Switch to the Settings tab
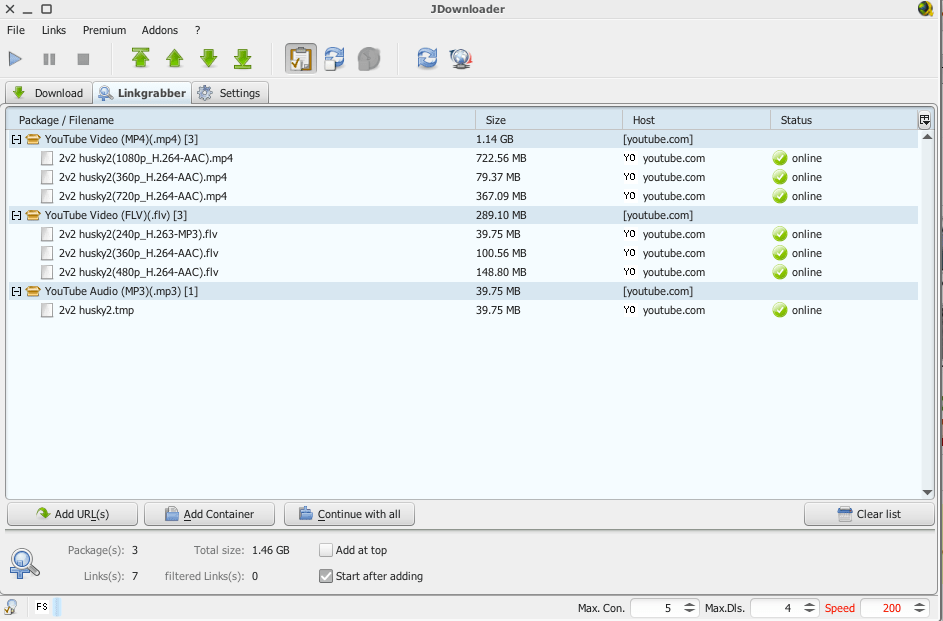 (x=230, y=93)
